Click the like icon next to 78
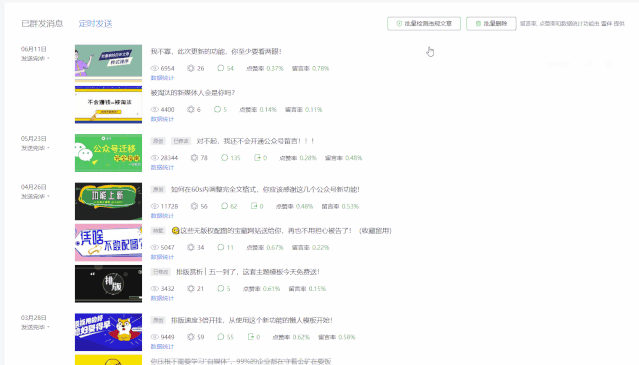This screenshot has width=639, height=365. (194, 158)
